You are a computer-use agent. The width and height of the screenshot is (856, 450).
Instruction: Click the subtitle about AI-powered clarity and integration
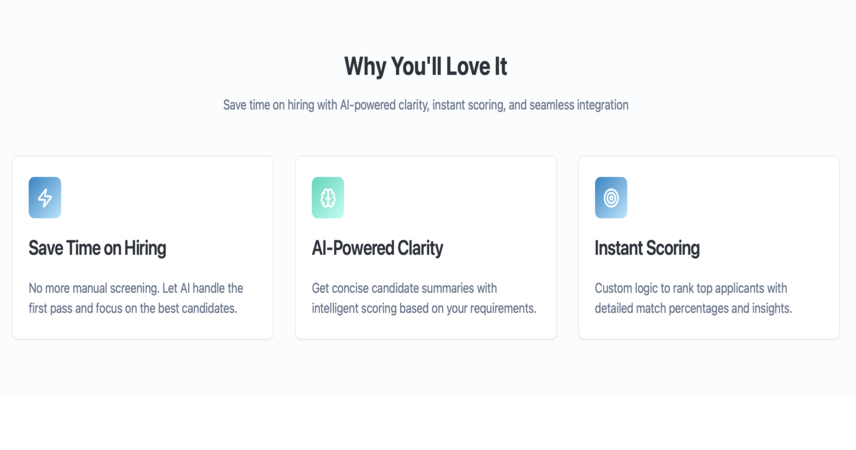(x=425, y=105)
